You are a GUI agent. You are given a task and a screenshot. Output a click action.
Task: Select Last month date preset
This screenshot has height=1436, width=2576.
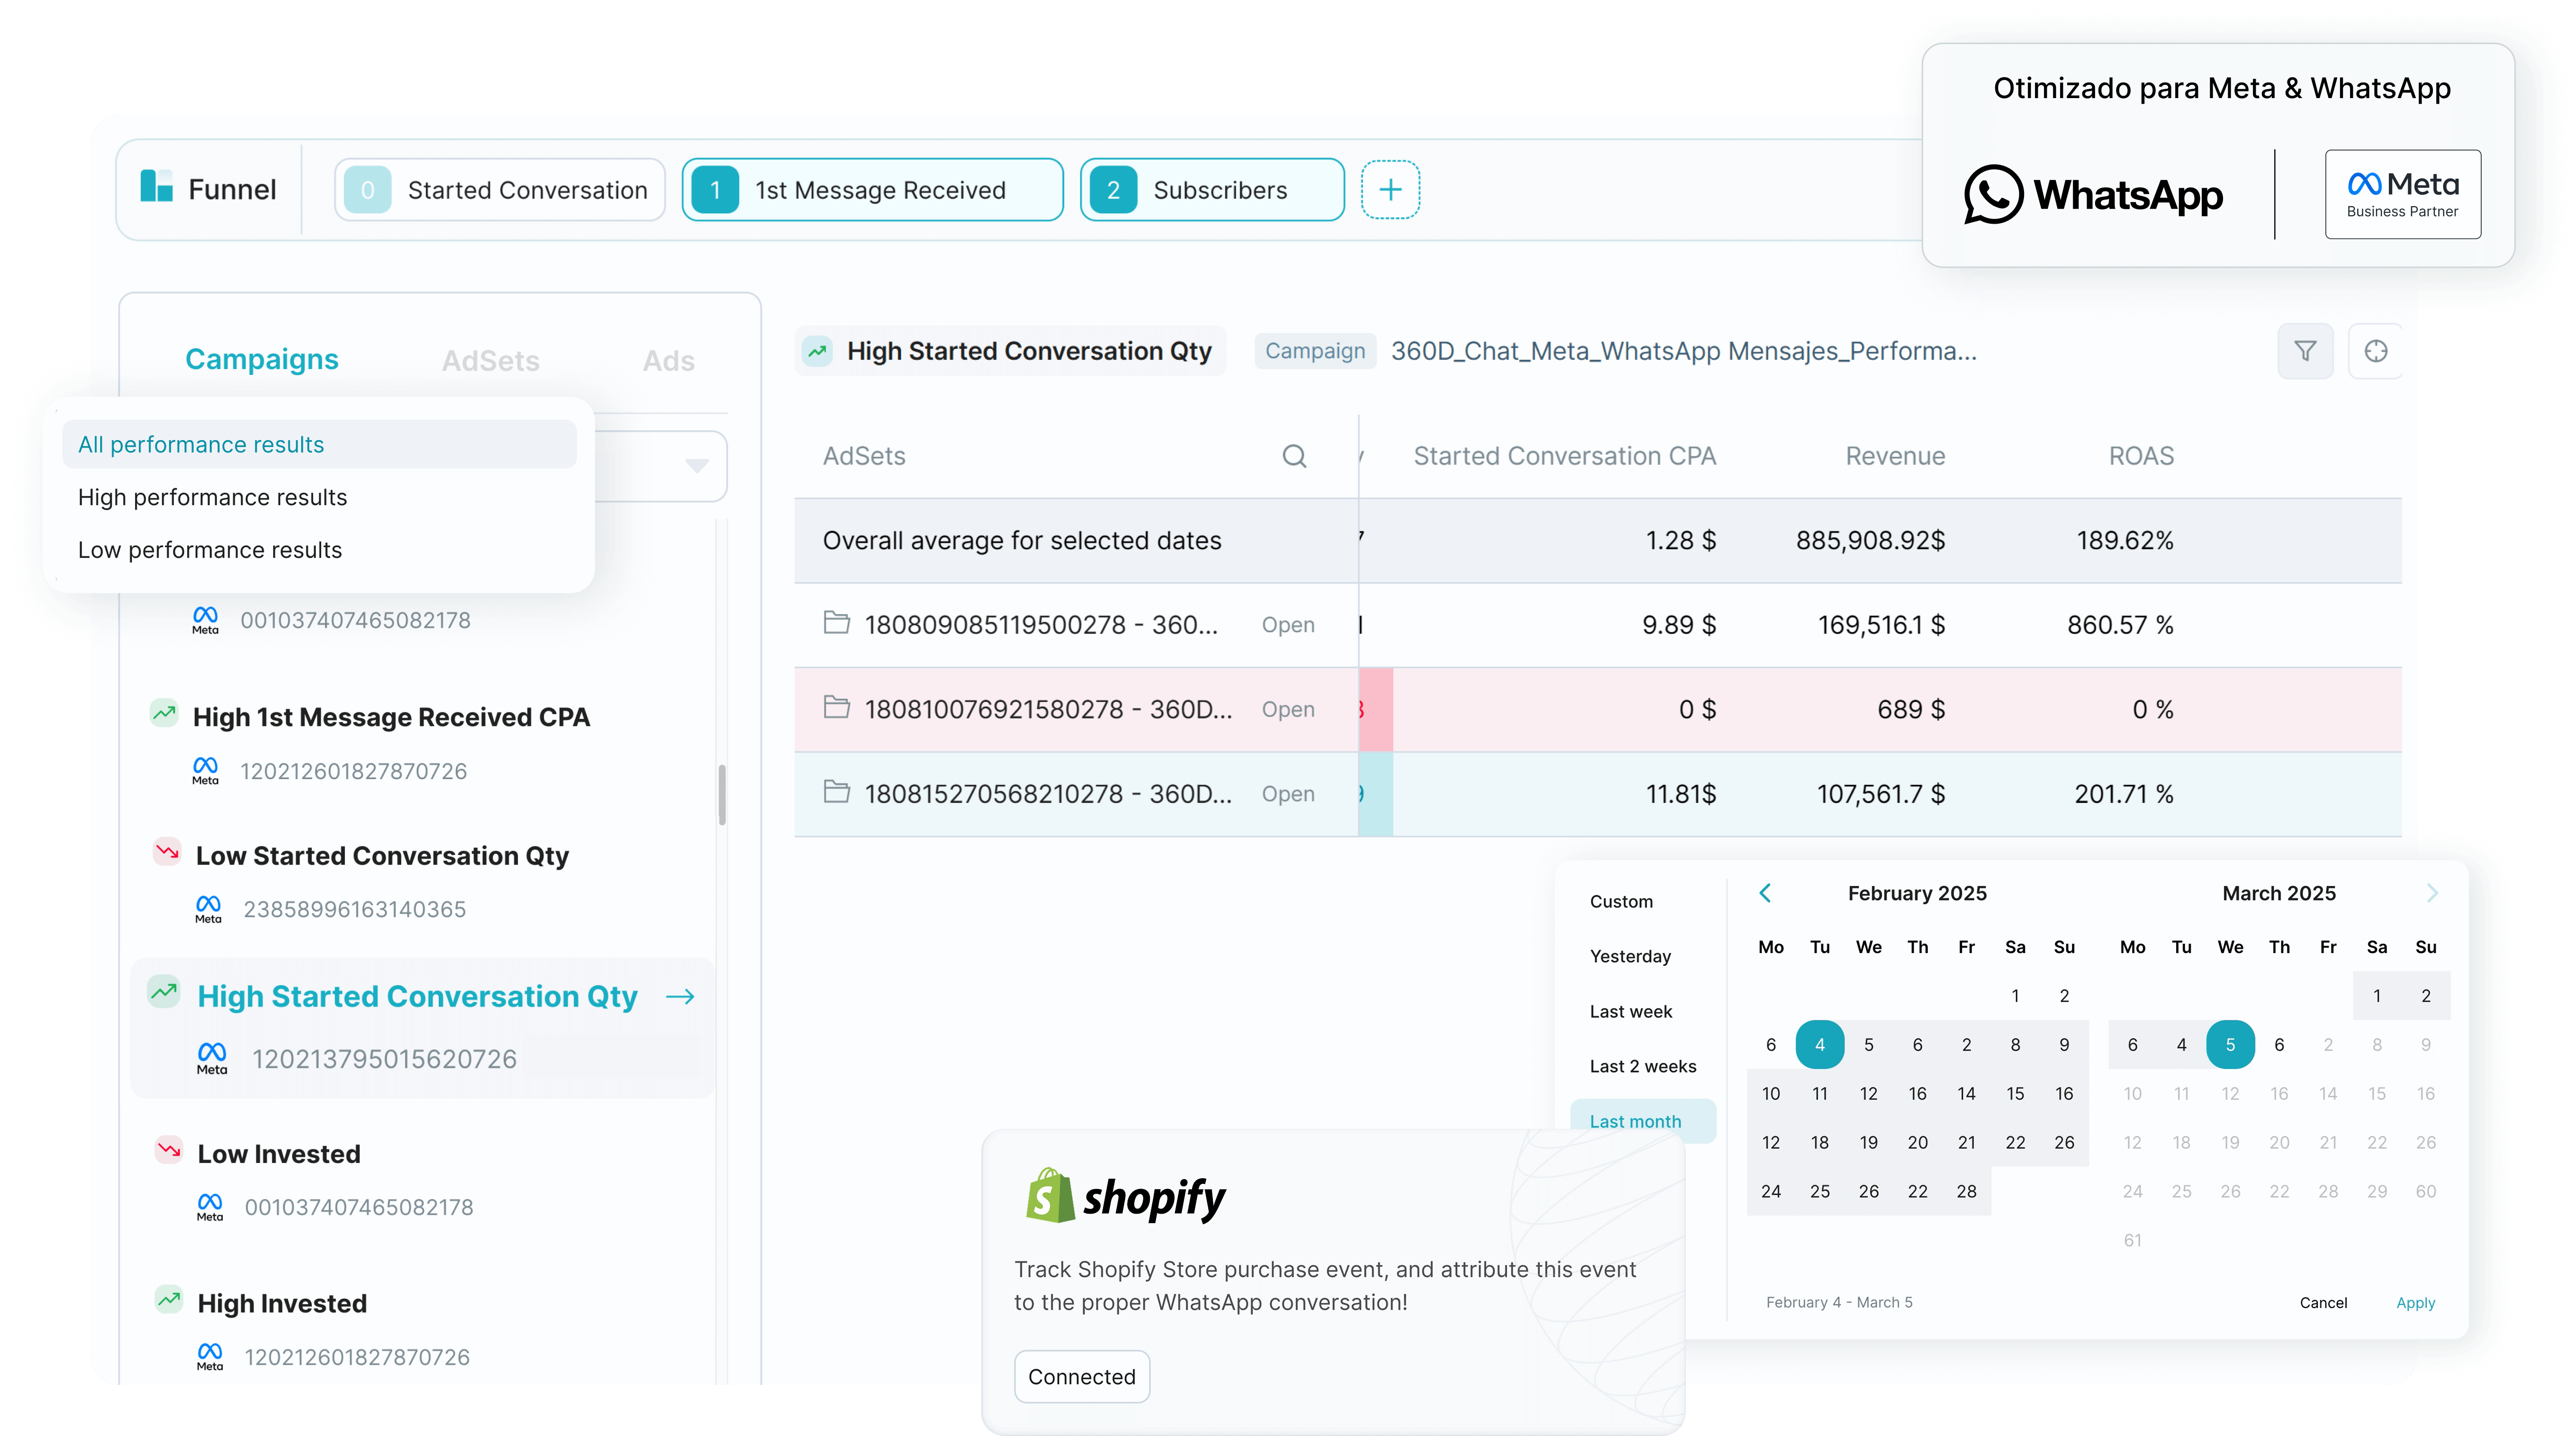[x=1643, y=1121]
